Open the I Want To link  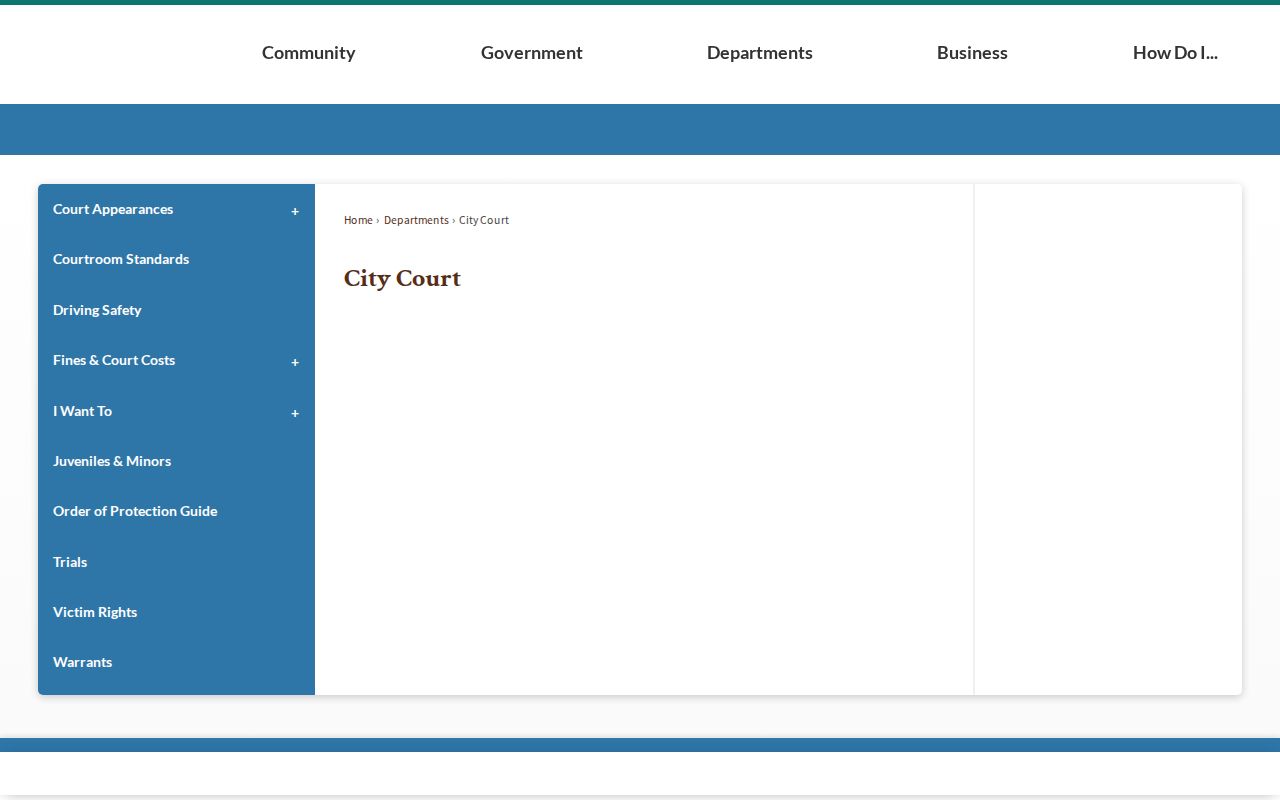coord(82,411)
